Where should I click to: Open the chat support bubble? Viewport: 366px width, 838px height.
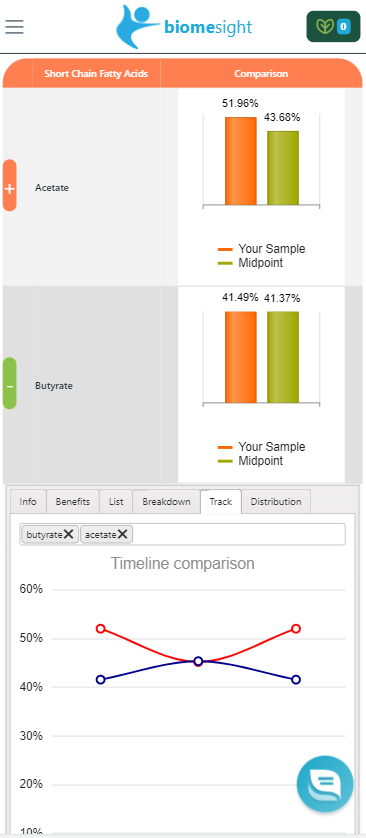pos(325,784)
